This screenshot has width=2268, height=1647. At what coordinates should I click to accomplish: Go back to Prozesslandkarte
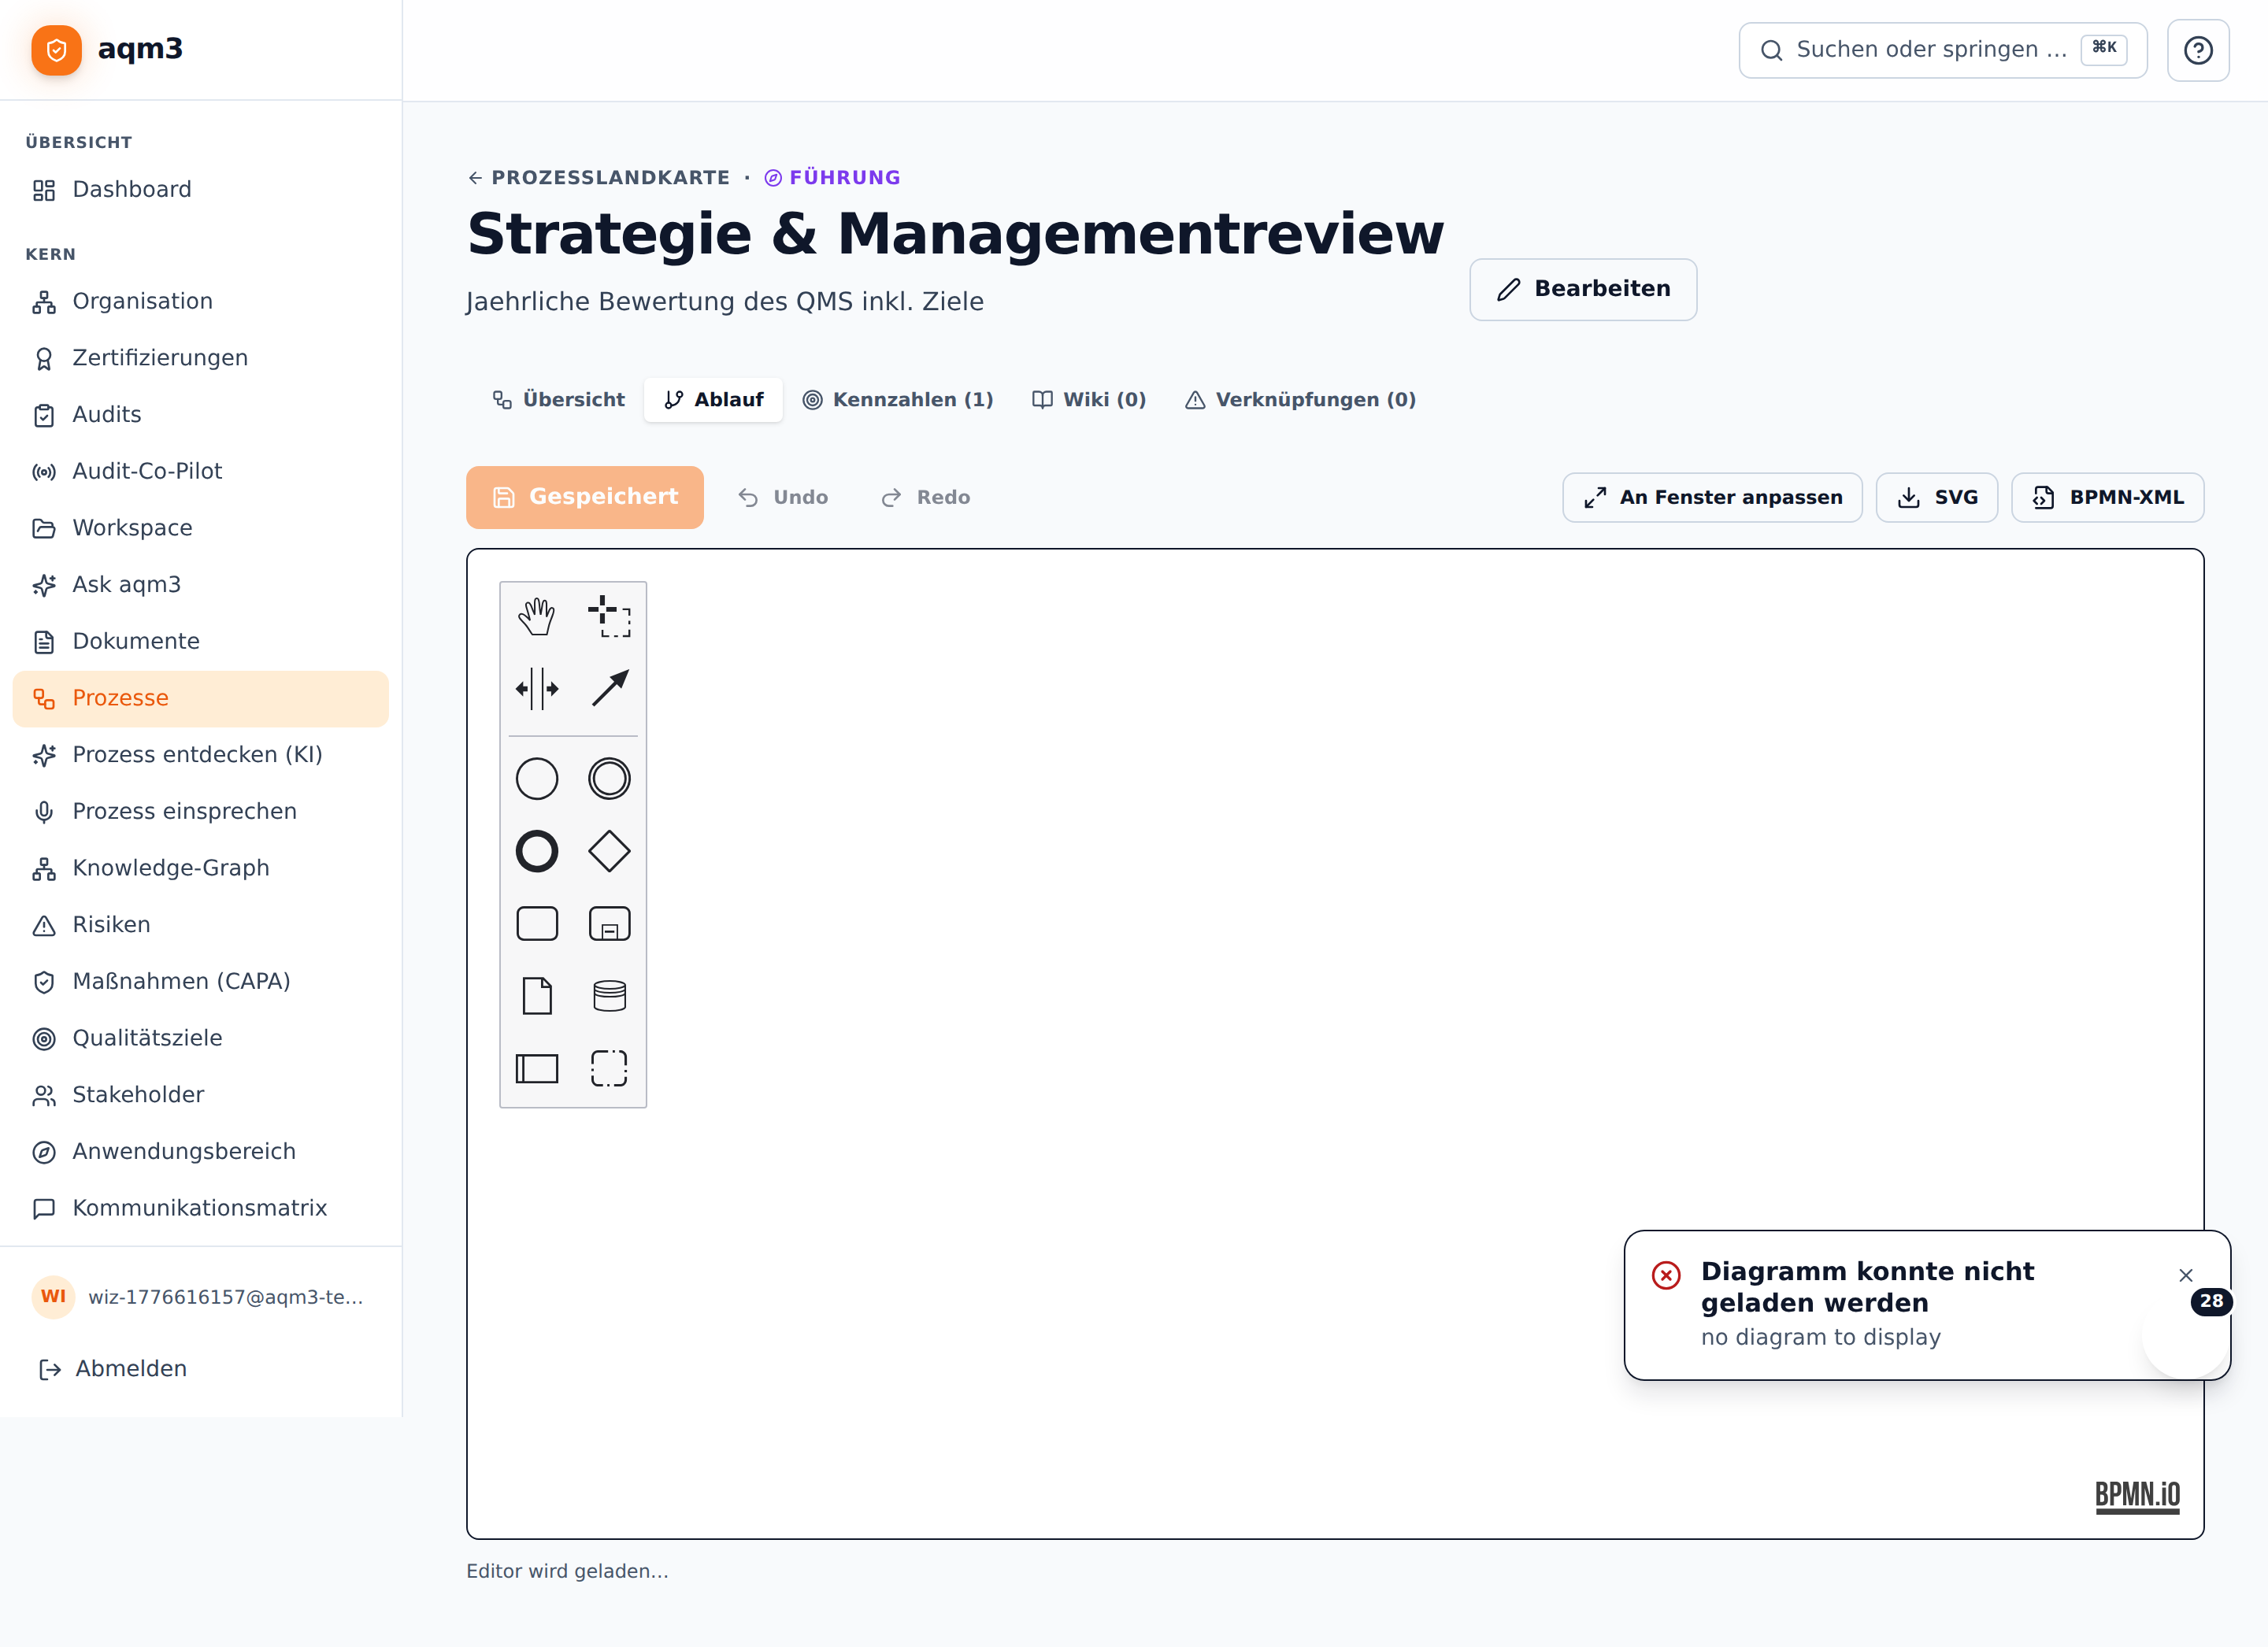click(x=599, y=178)
